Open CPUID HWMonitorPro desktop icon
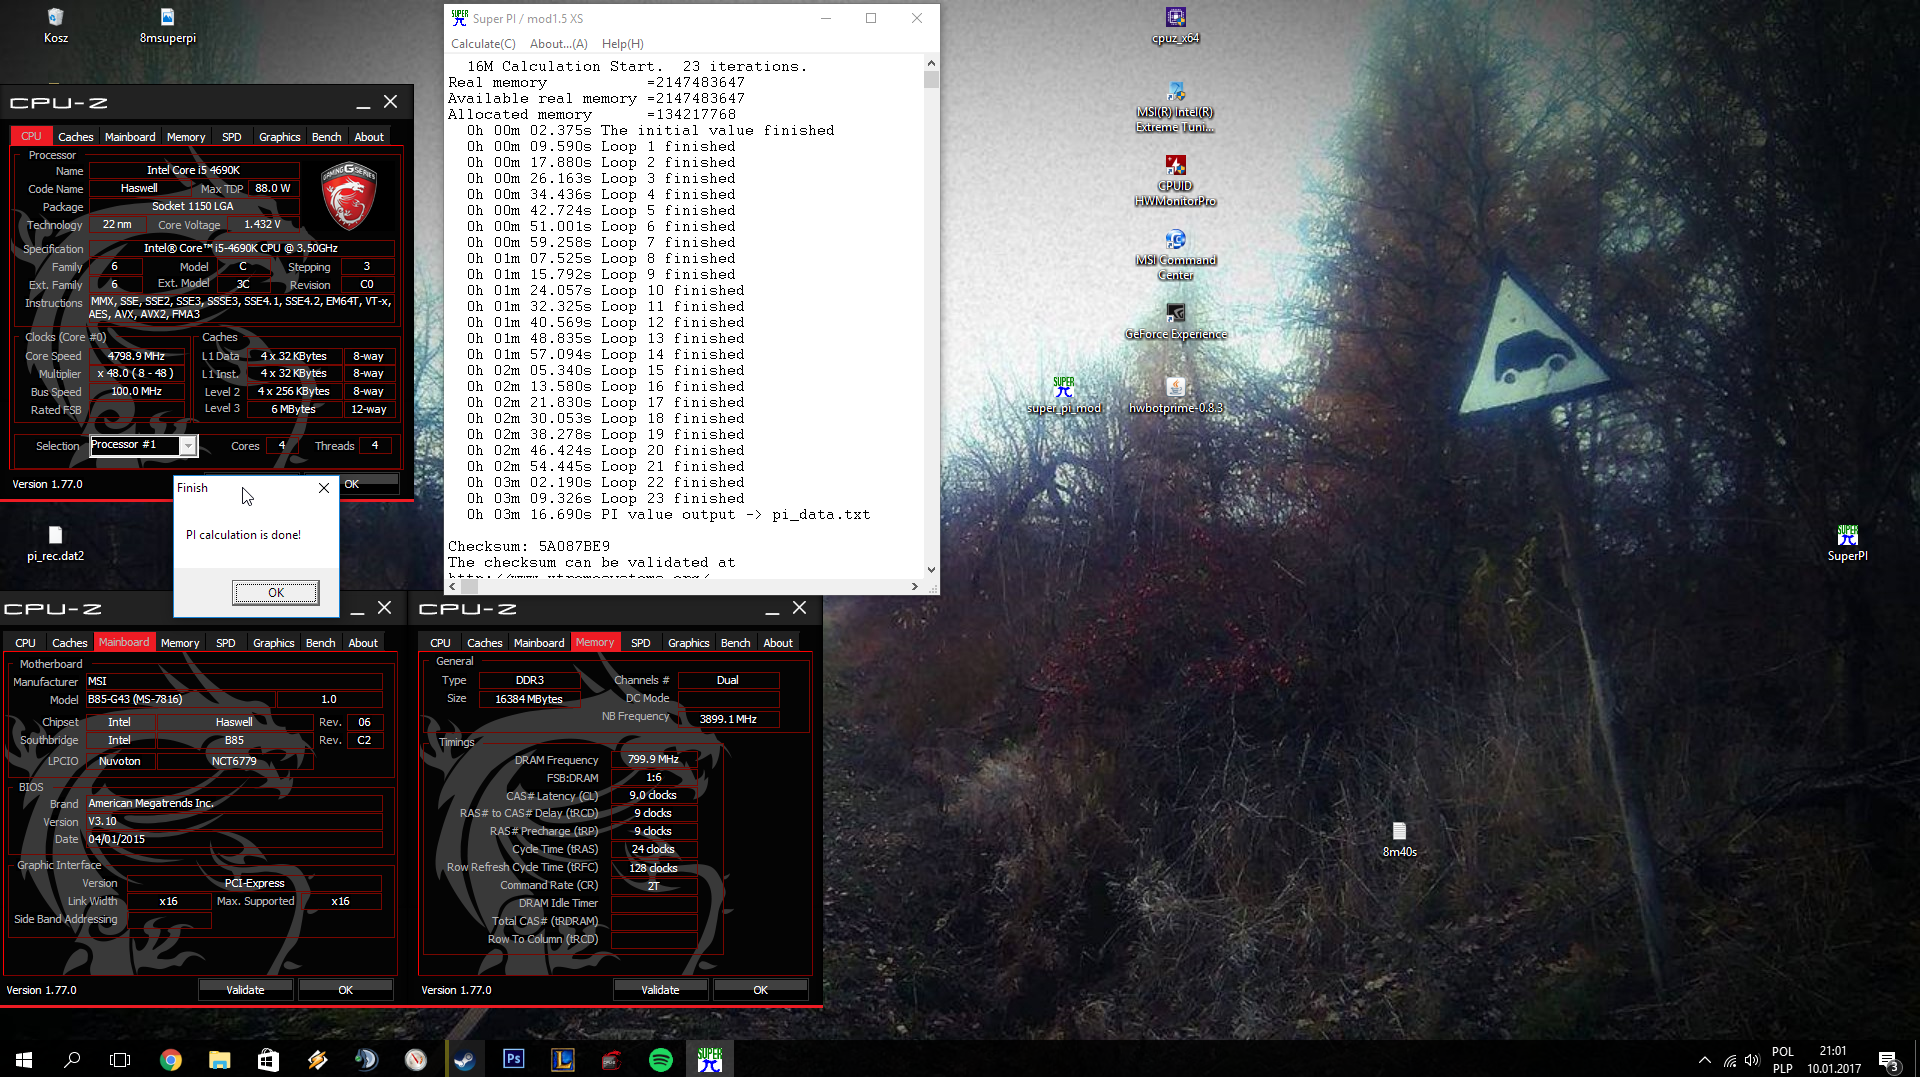Screen dimensions: 1920x1077 (x=1175, y=181)
